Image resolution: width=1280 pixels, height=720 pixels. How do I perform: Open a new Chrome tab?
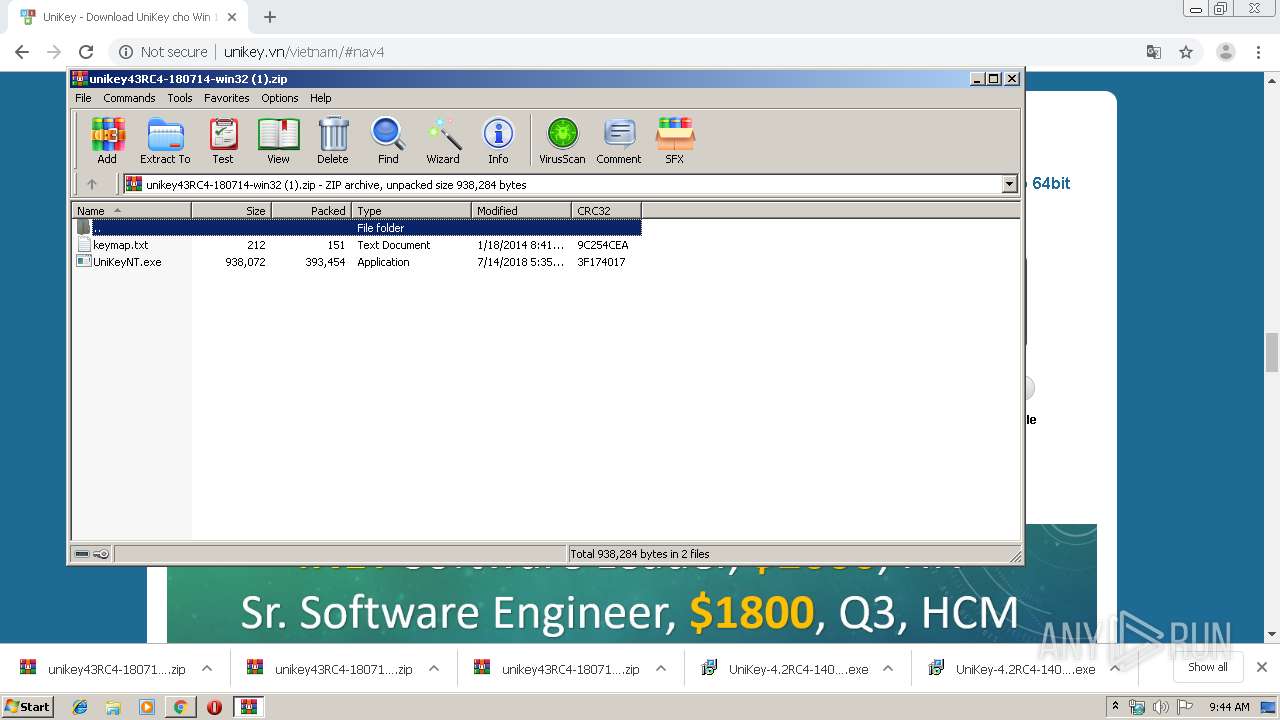point(269,17)
